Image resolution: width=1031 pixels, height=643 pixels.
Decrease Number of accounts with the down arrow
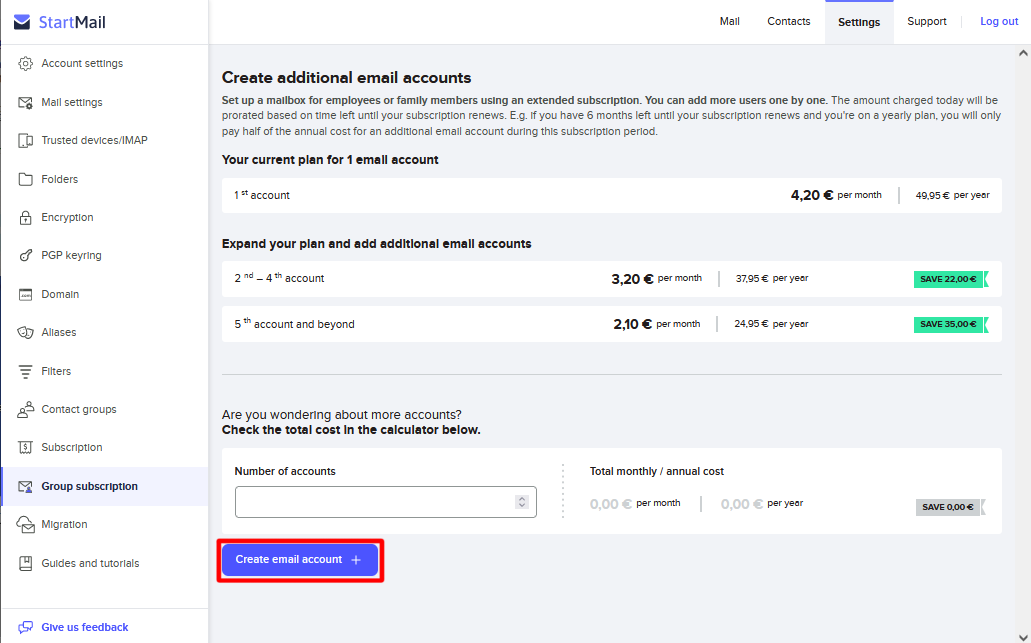coord(521,506)
